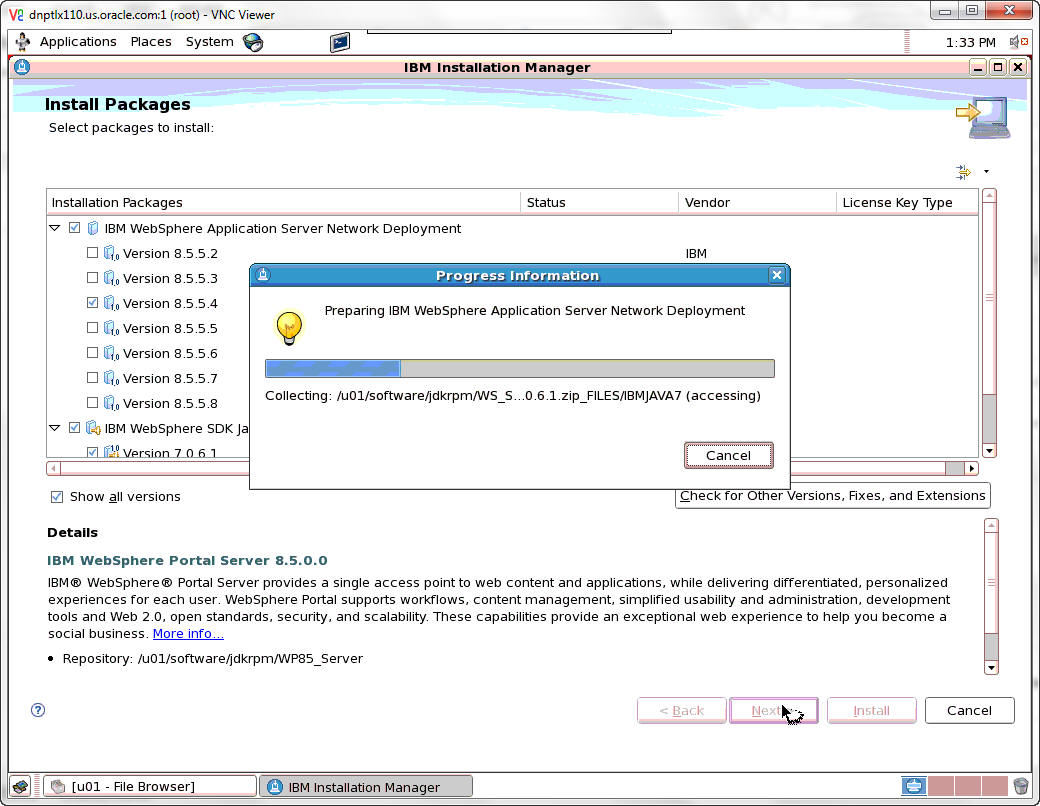The height and width of the screenshot is (806, 1040).
Task: Click the icon beside Version 8.5.5.5
Action: coord(111,328)
